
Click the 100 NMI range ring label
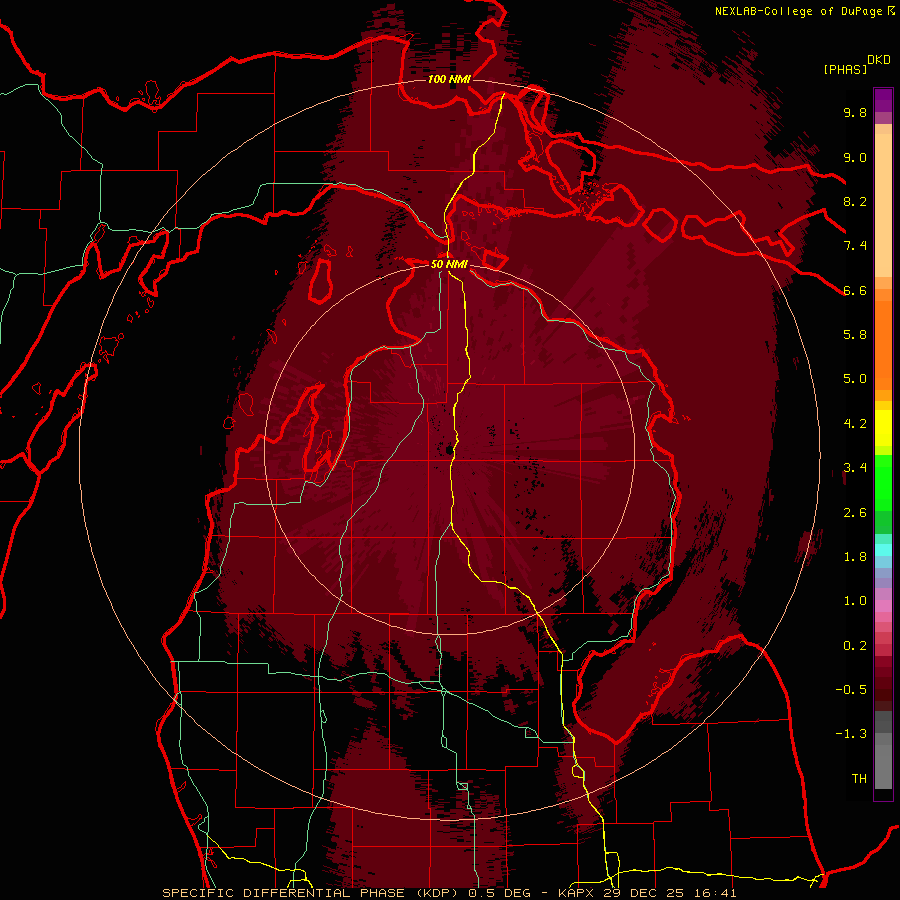click(449, 79)
